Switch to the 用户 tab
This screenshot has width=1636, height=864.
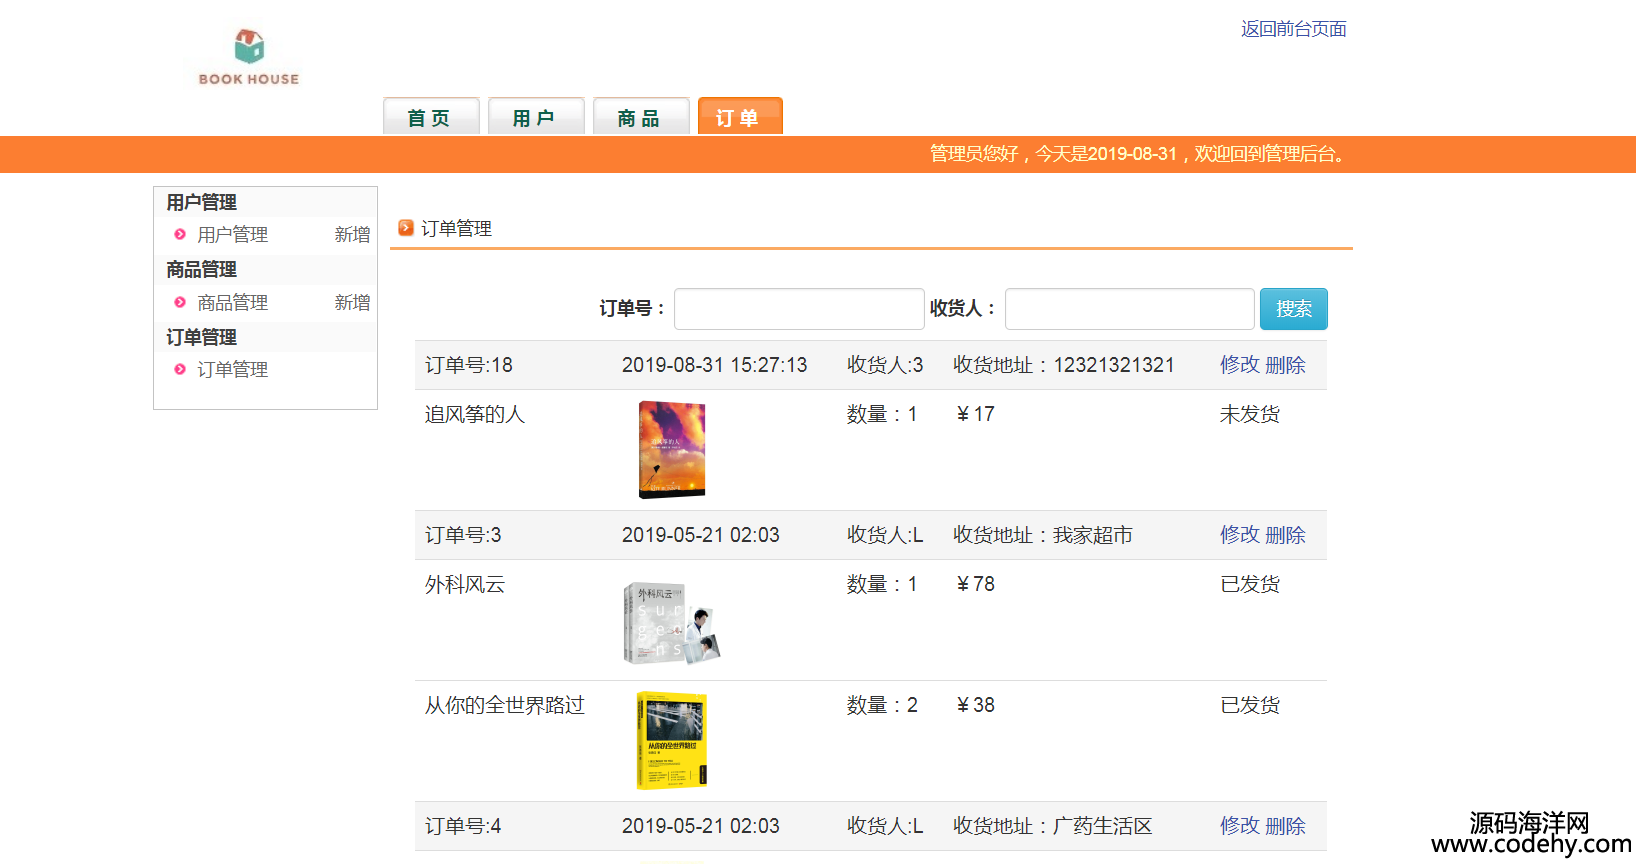pyautogui.click(x=535, y=117)
